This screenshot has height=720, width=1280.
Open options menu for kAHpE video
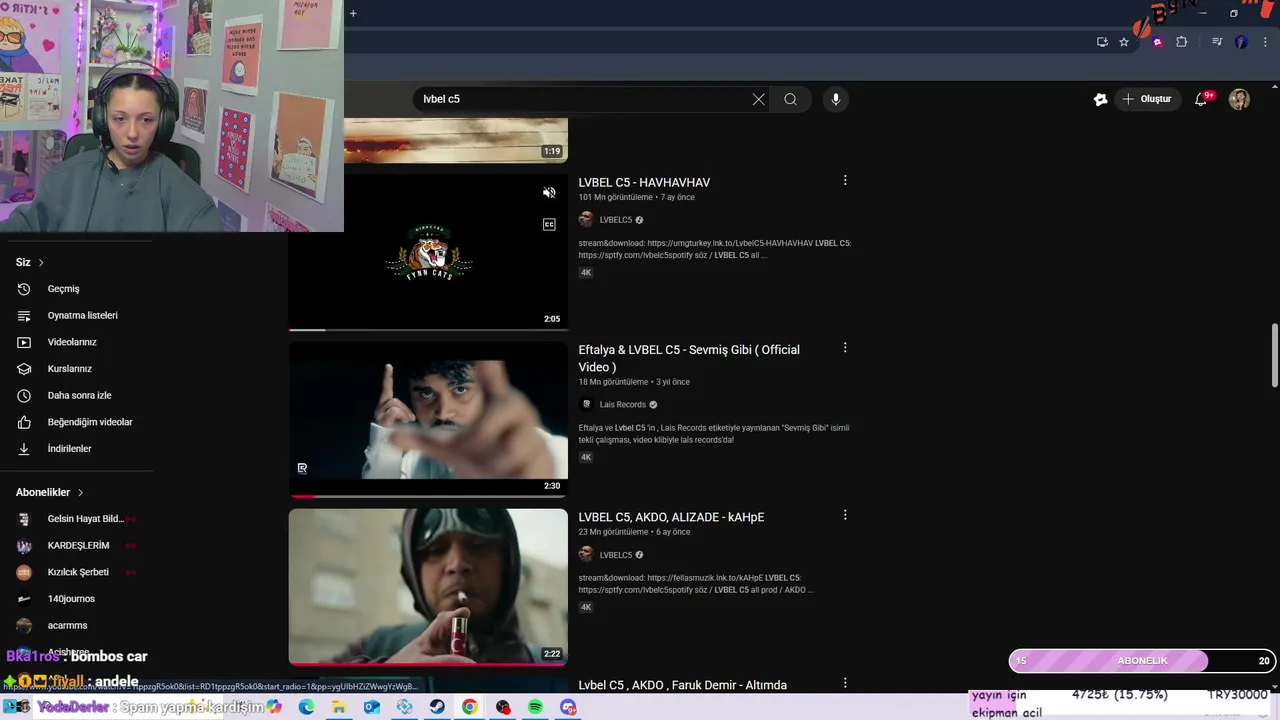pyautogui.click(x=845, y=515)
